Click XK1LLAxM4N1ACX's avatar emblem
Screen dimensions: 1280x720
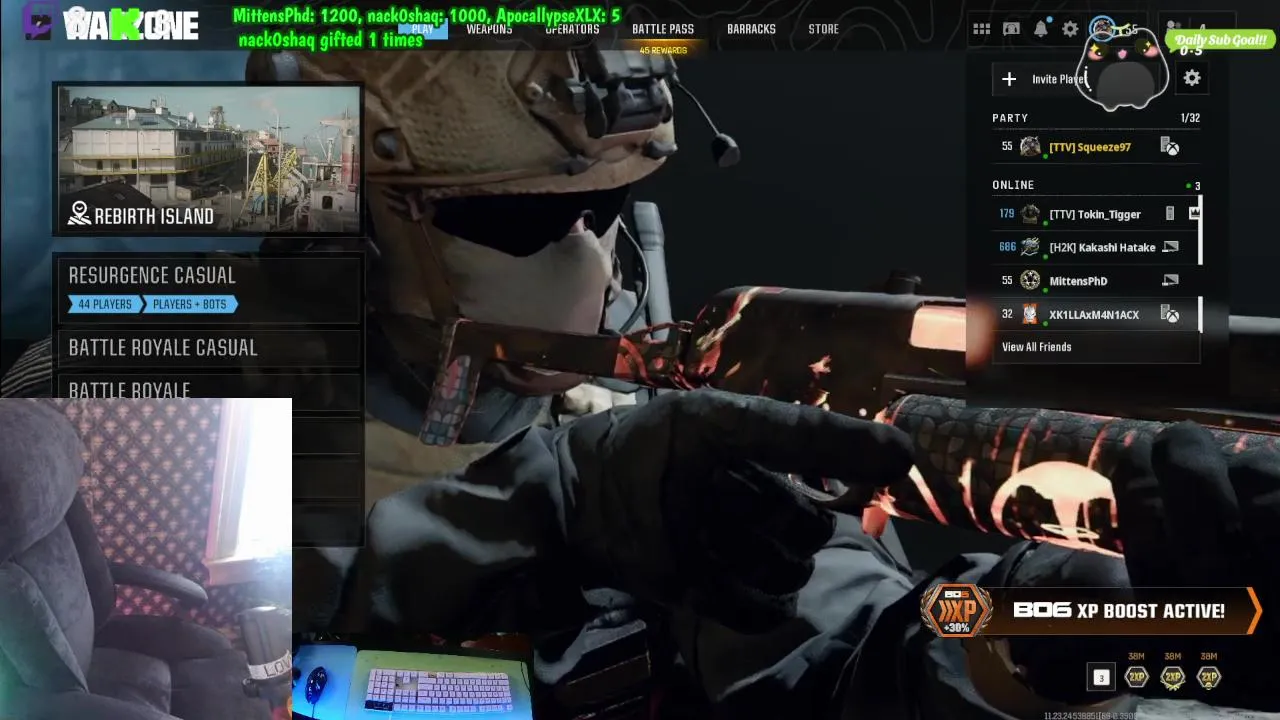click(1030, 315)
